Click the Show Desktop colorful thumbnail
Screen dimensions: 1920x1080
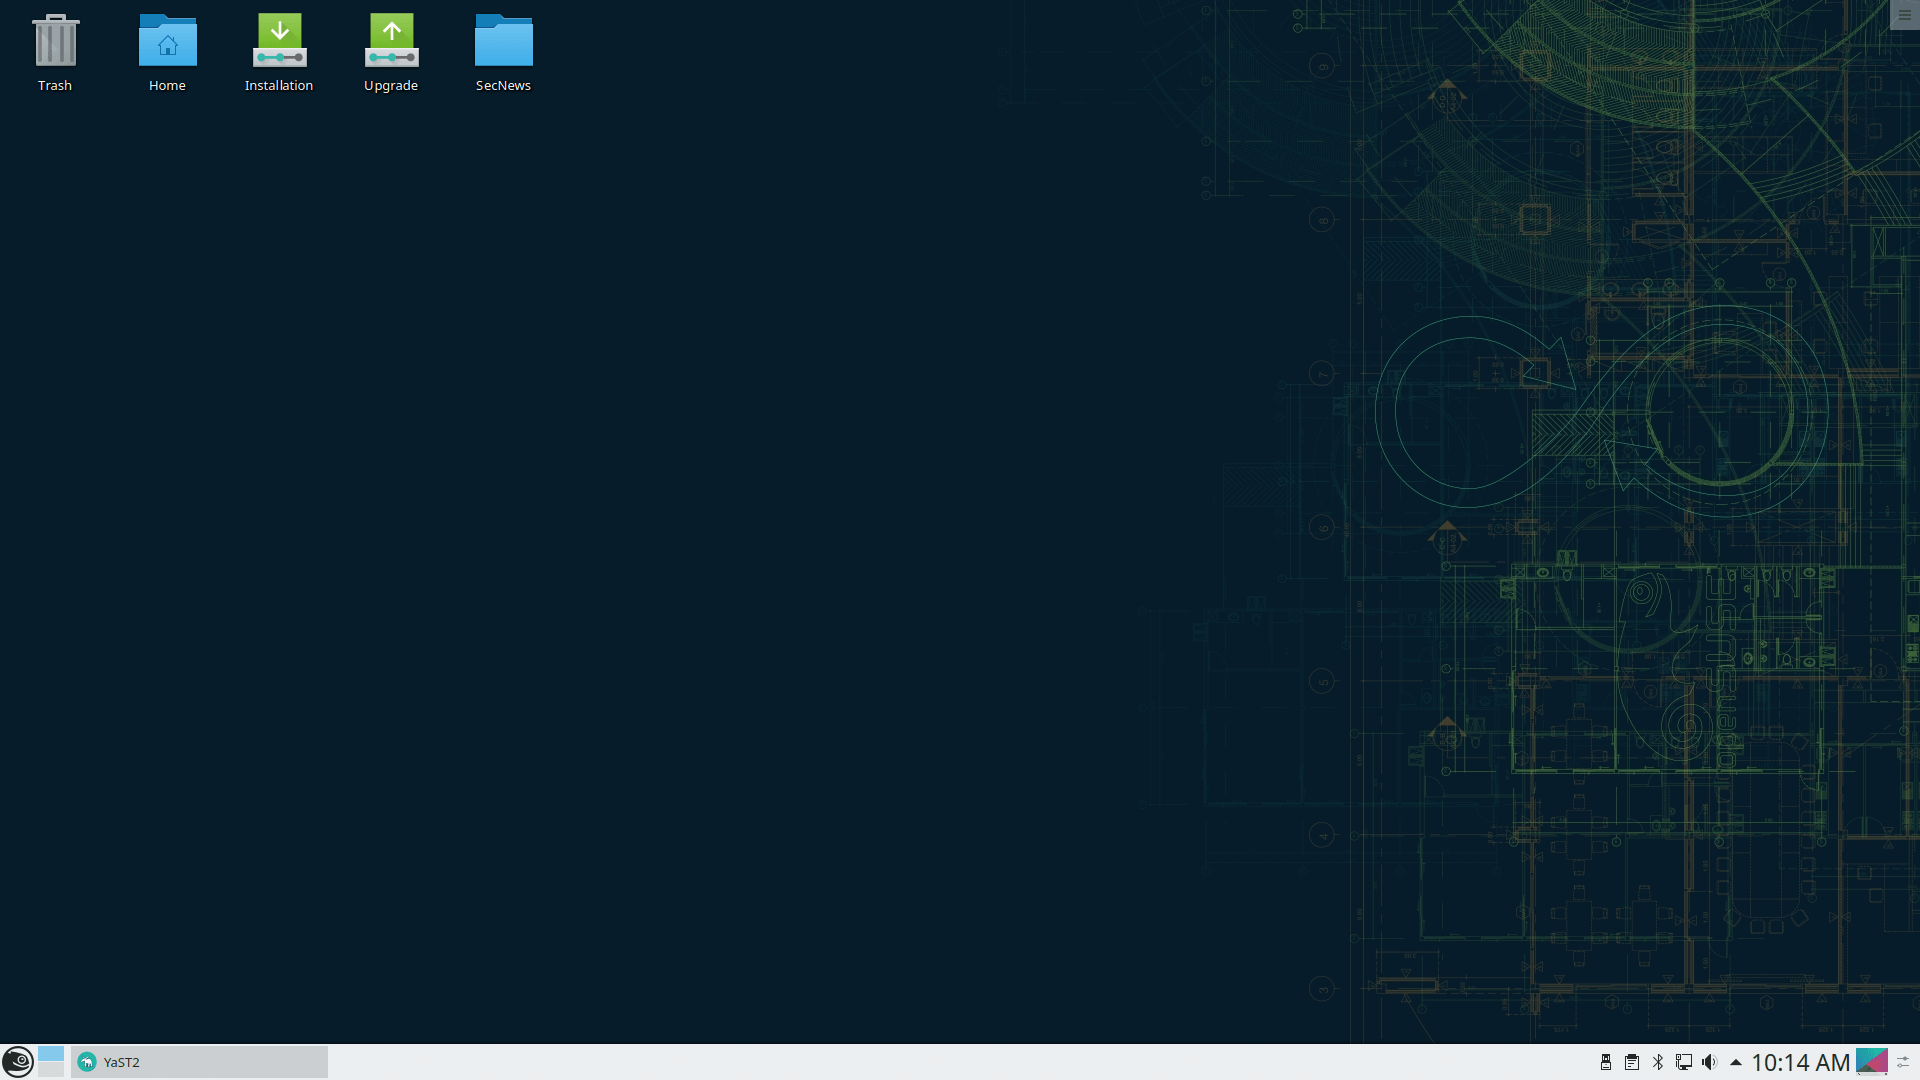click(1871, 1061)
